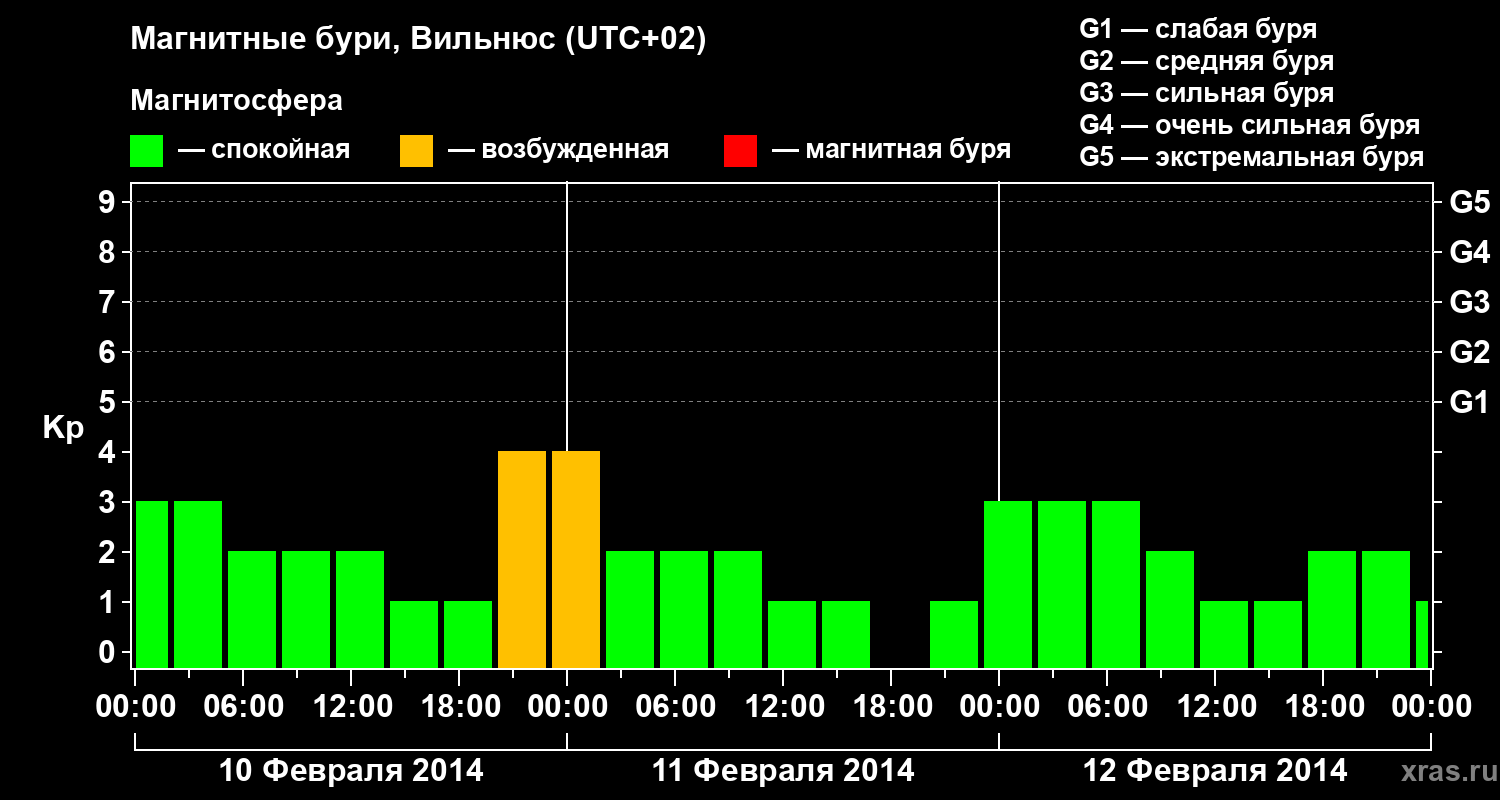The height and width of the screenshot is (800, 1500).
Task: Click the 'G4 — очень сильная буря' line
Action: click(x=1250, y=125)
